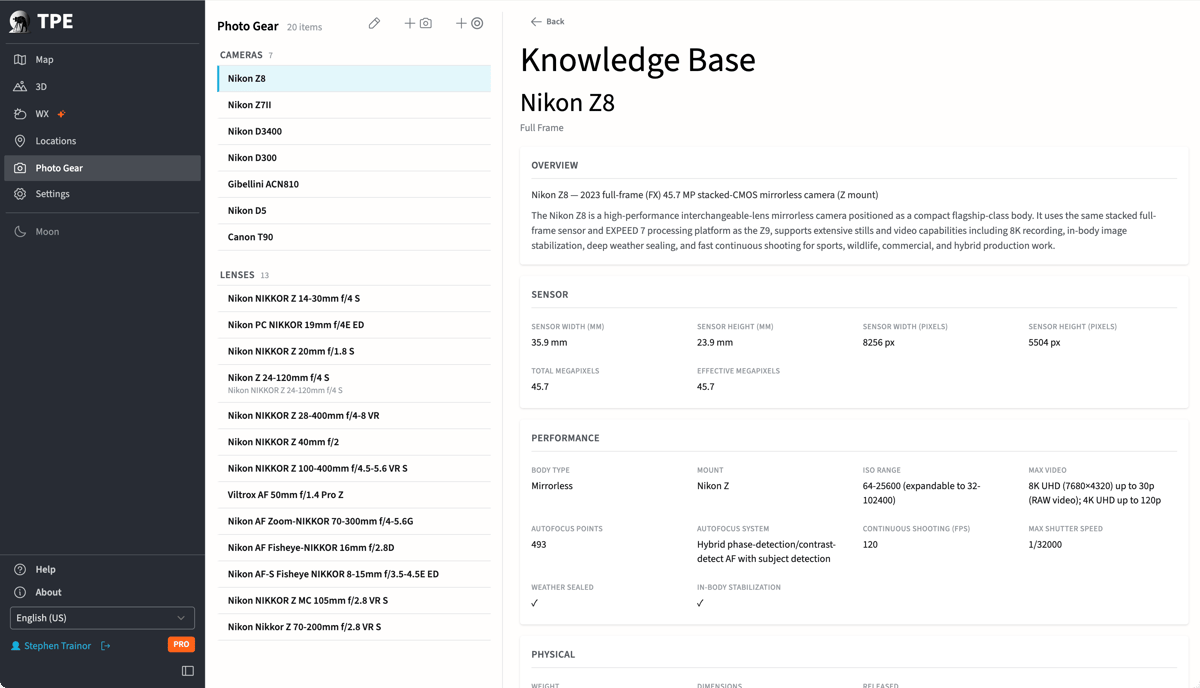
Task: Click the autofocus points value 493
Action: click(x=539, y=545)
